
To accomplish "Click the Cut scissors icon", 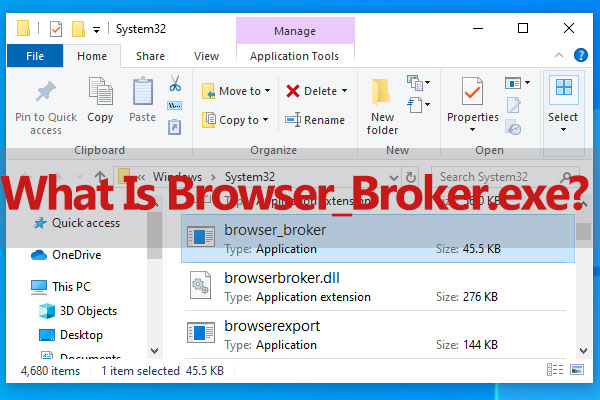I will click(174, 82).
